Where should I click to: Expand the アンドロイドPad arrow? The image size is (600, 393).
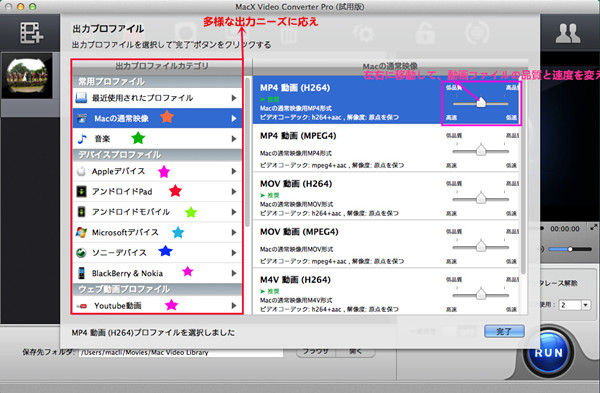[234, 192]
